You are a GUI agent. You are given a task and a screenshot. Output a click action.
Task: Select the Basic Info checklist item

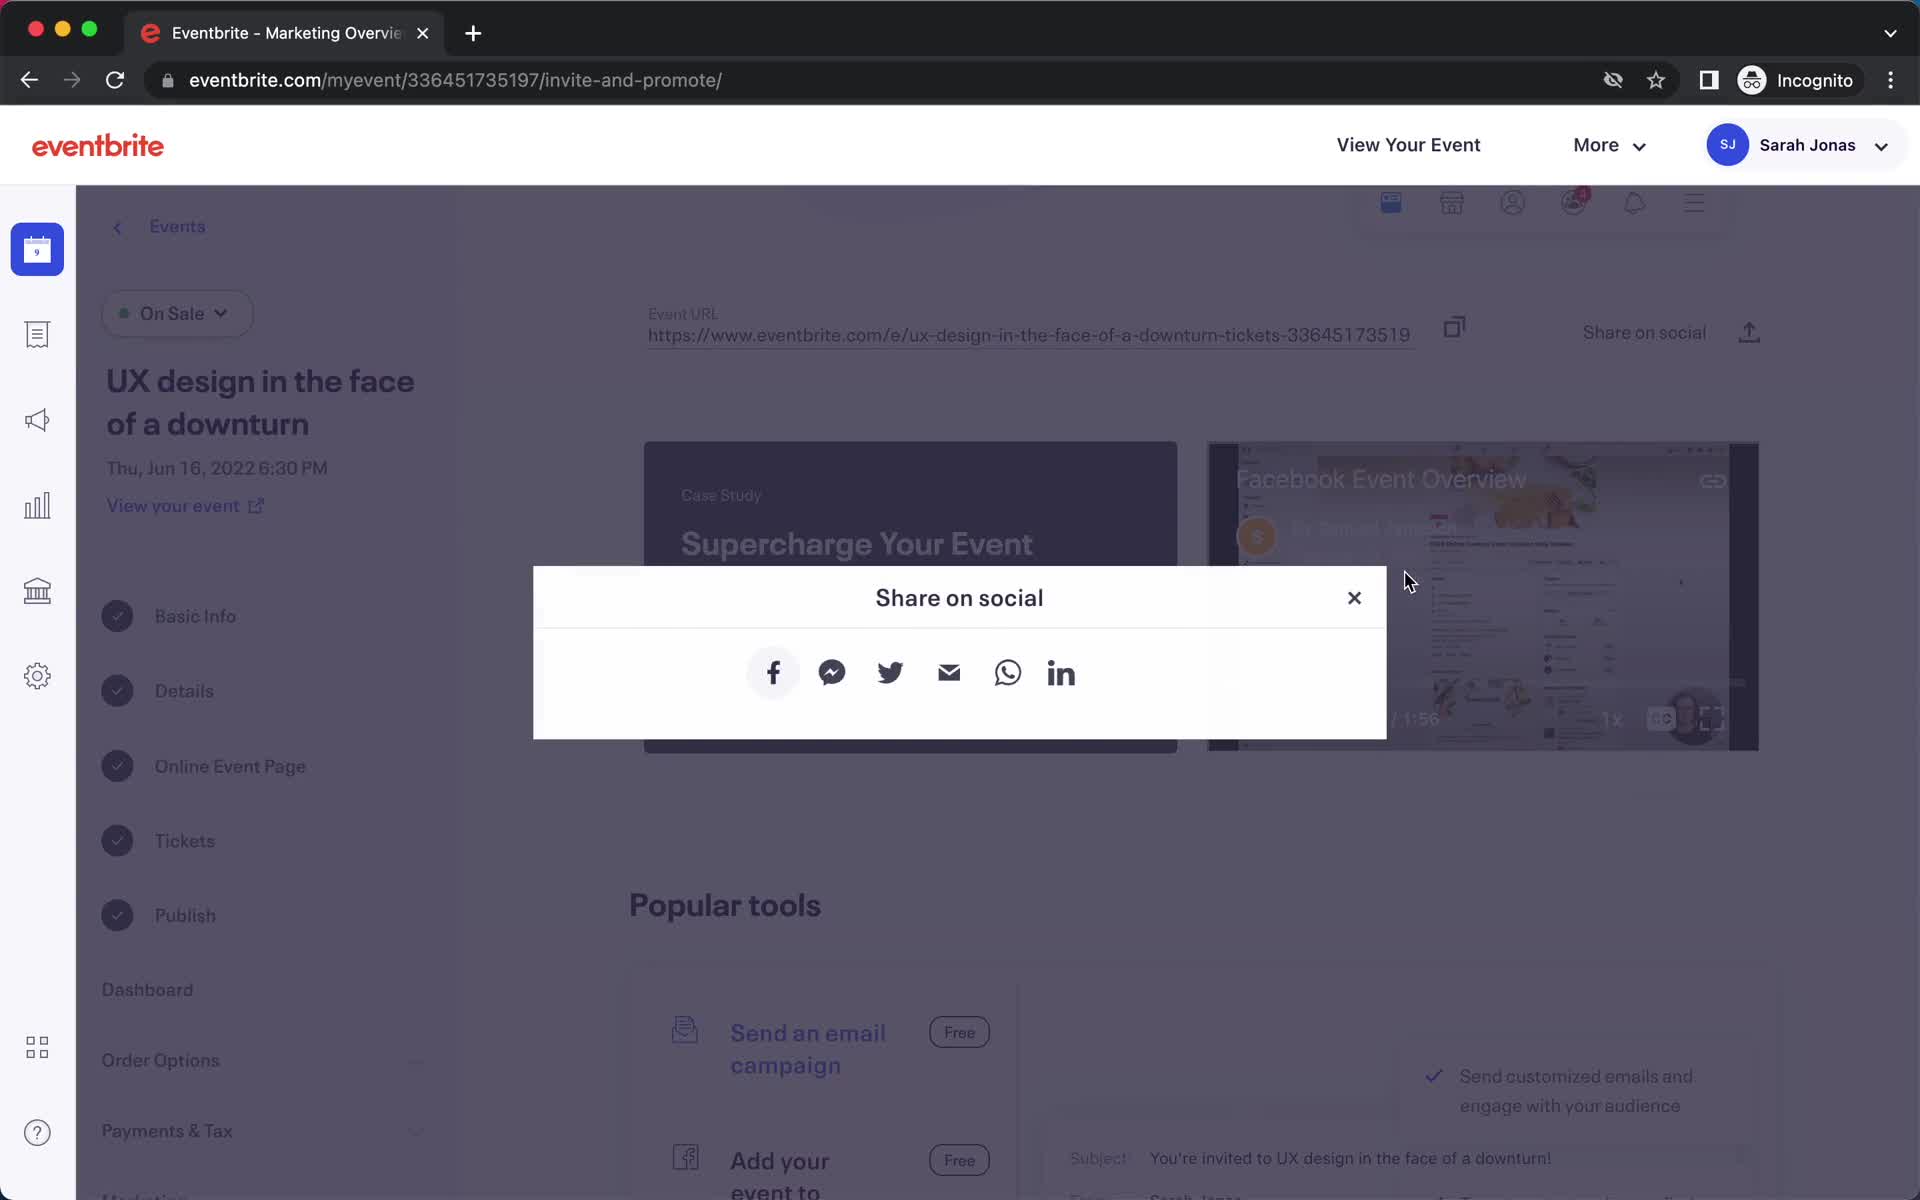point(195,615)
